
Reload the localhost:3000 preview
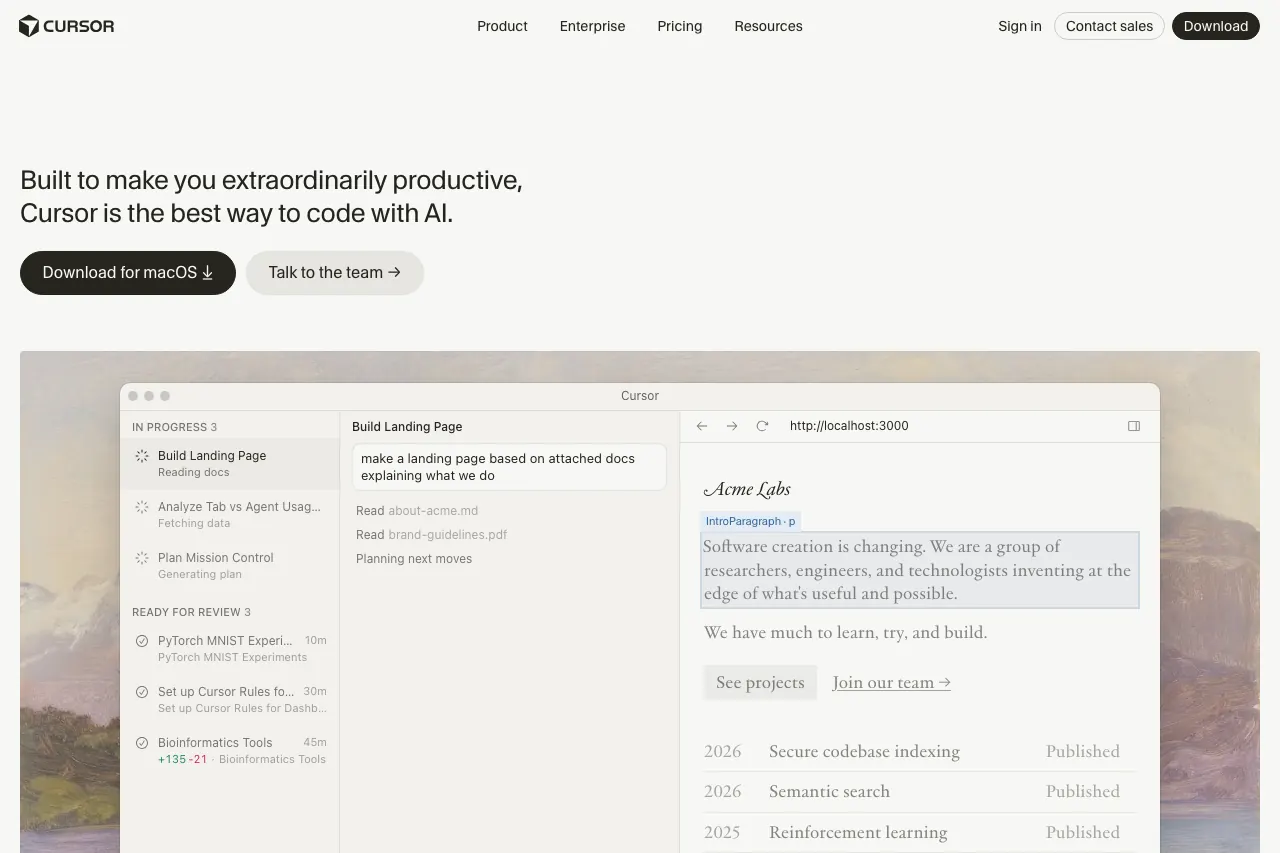pyautogui.click(x=762, y=426)
